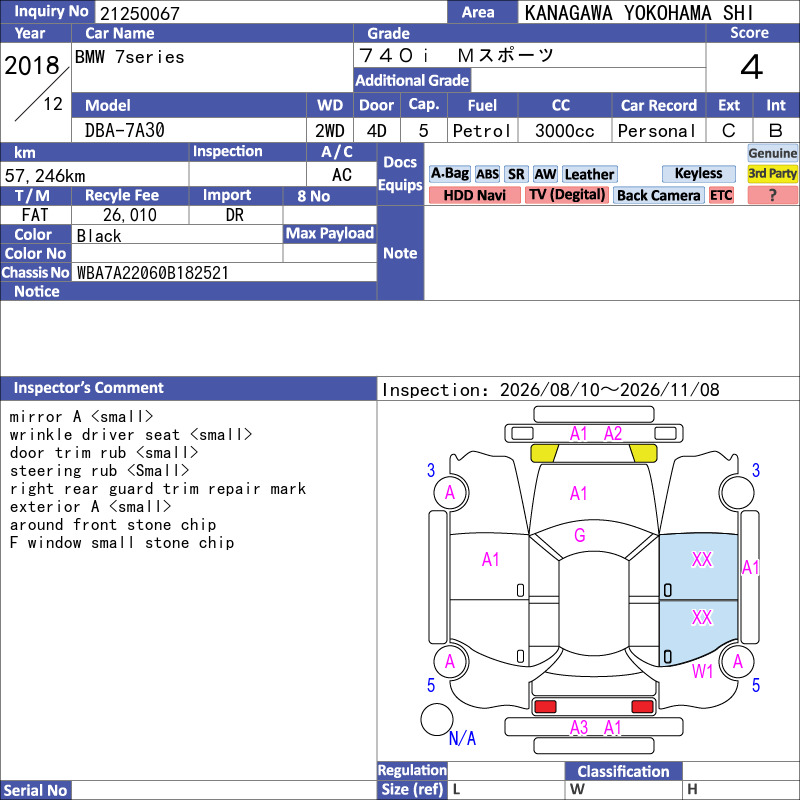Screen dimensions: 800x800
Task: Toggle the TV (Degital) badge
Action: click(x=567, y=195)
